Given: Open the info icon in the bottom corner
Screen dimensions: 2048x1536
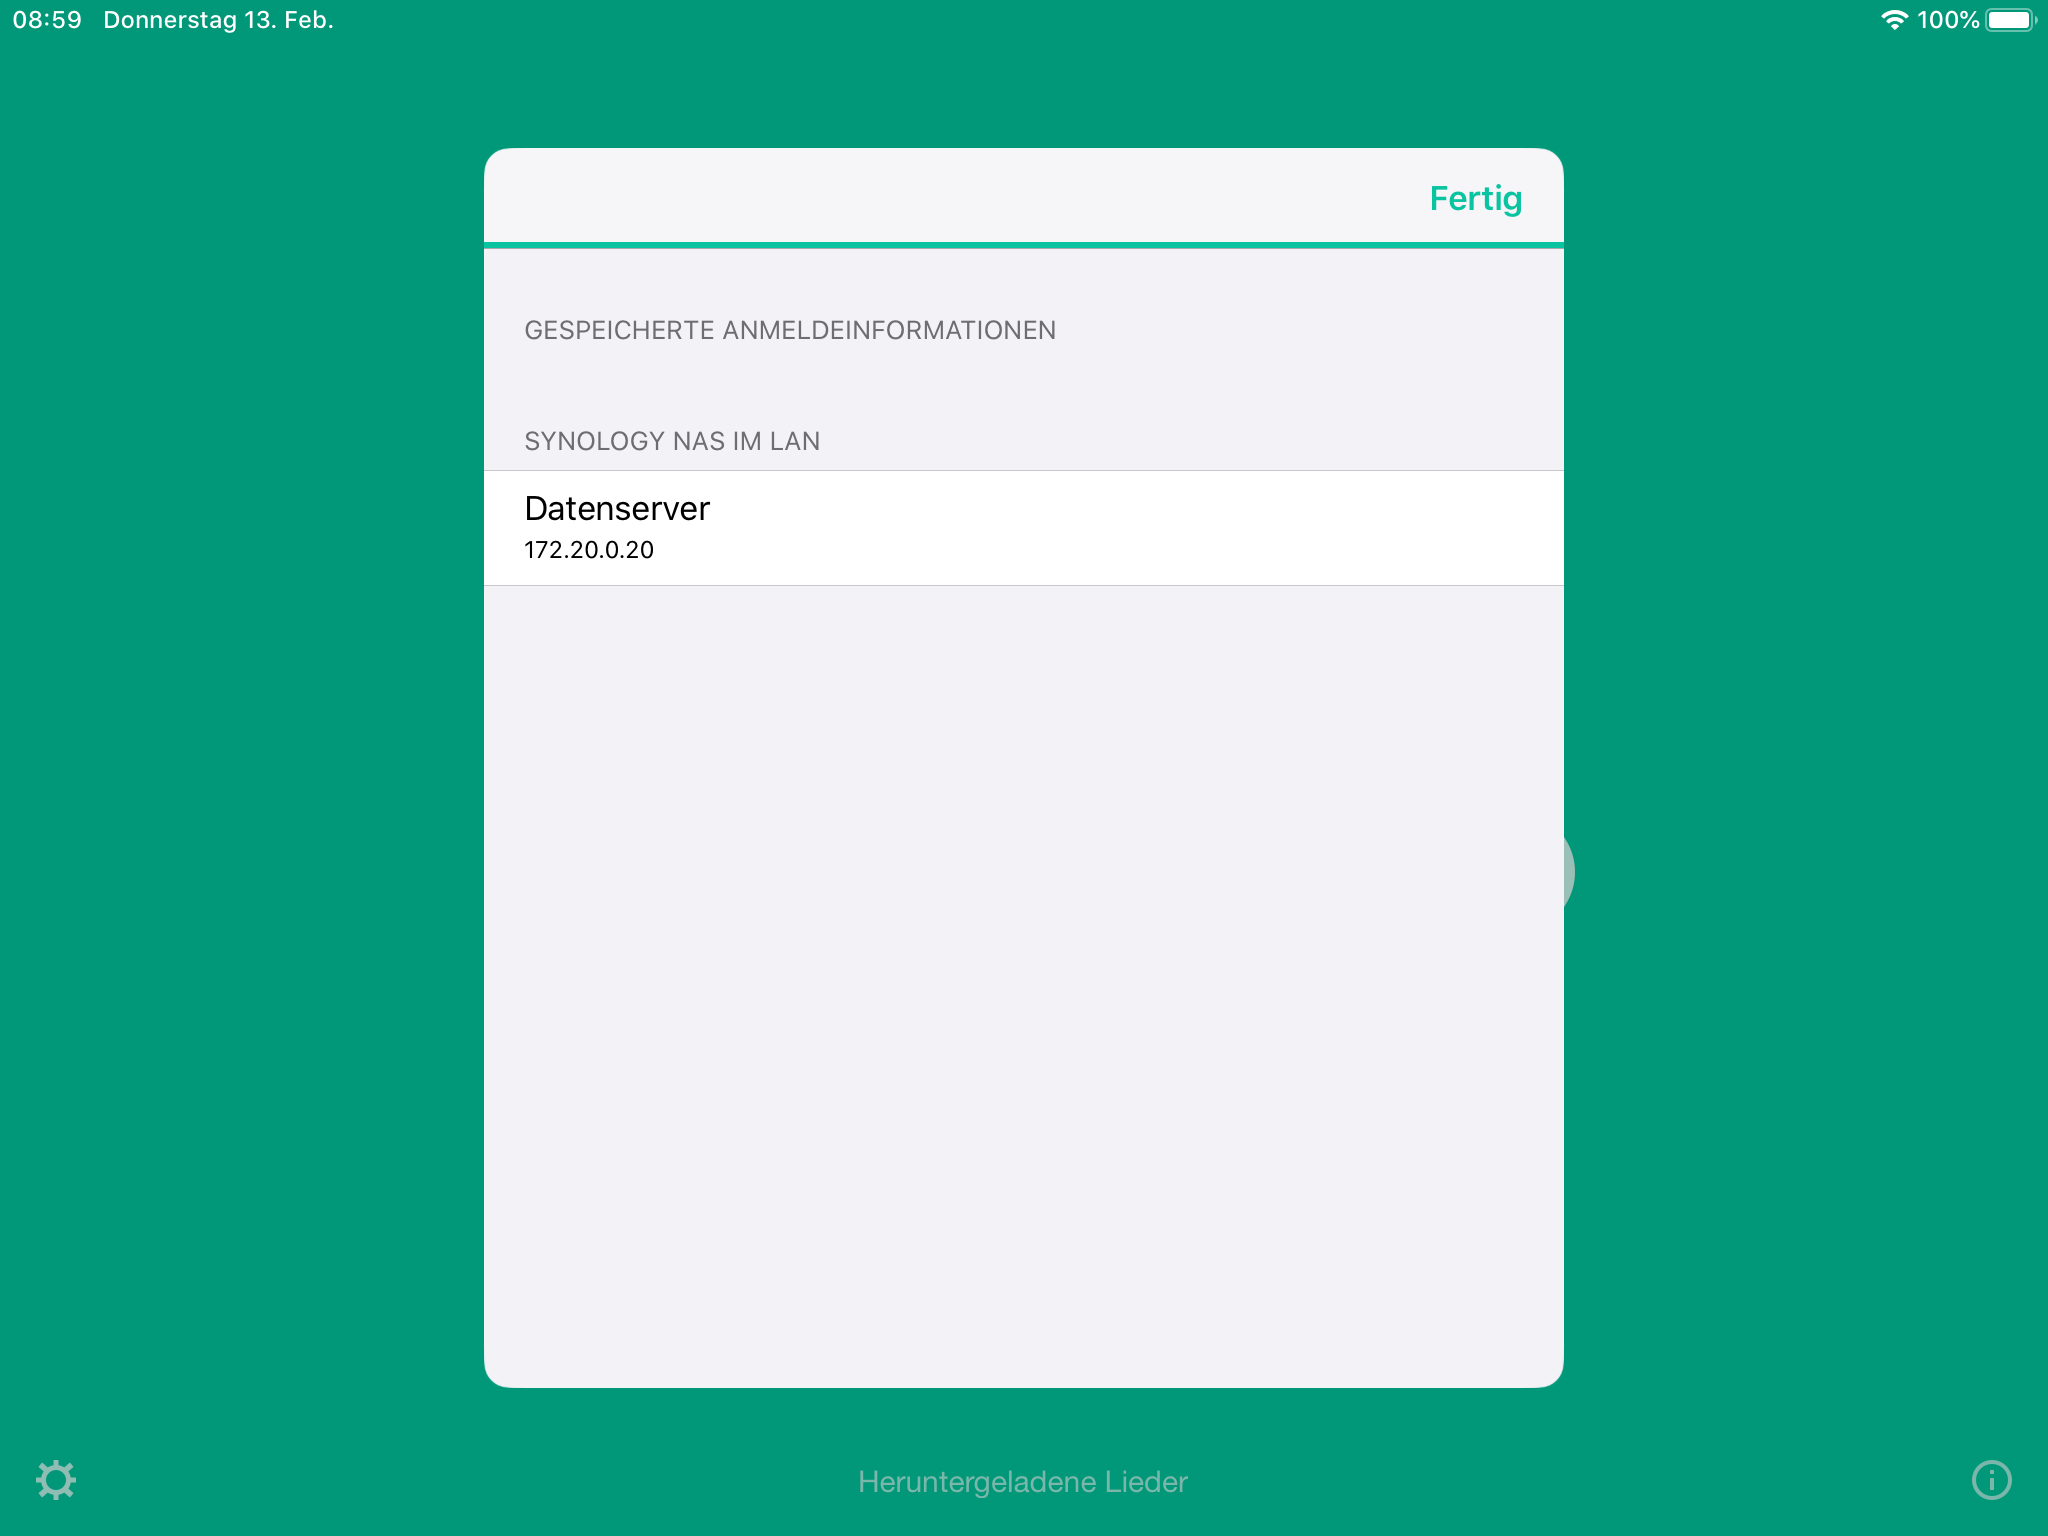Looking at the screenshot, I should (1991, 1480).
